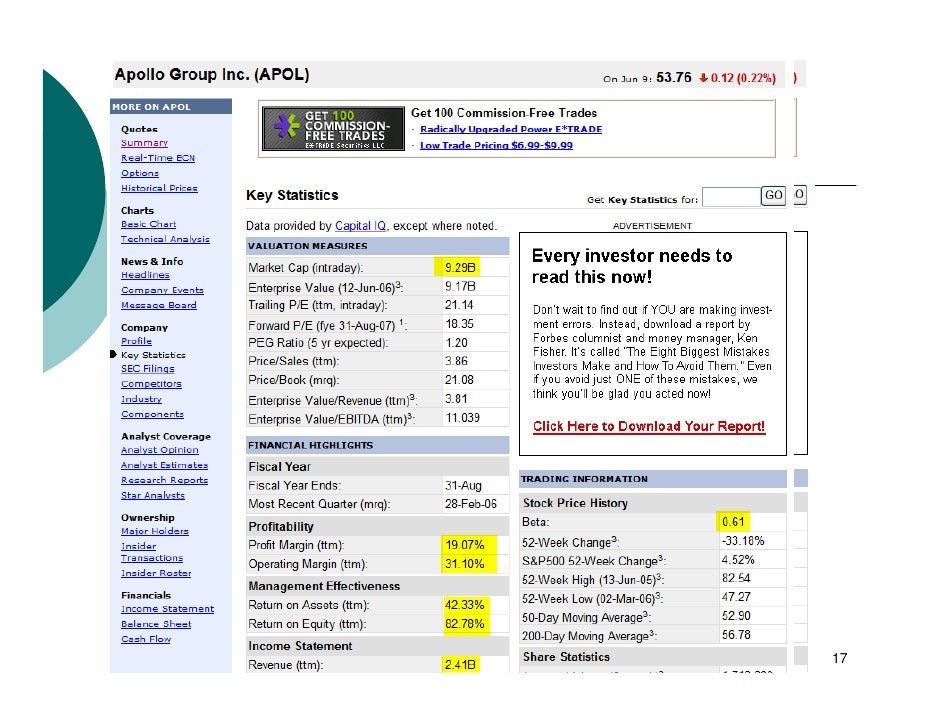The image size is (942, 728).
Task: Open the Capital IQ link
Action: (360, 226)
